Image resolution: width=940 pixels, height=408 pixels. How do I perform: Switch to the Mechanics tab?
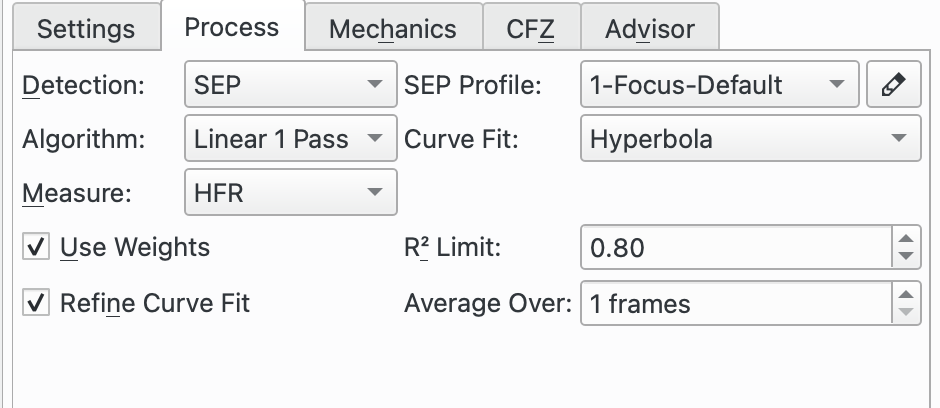coord(393,28)
